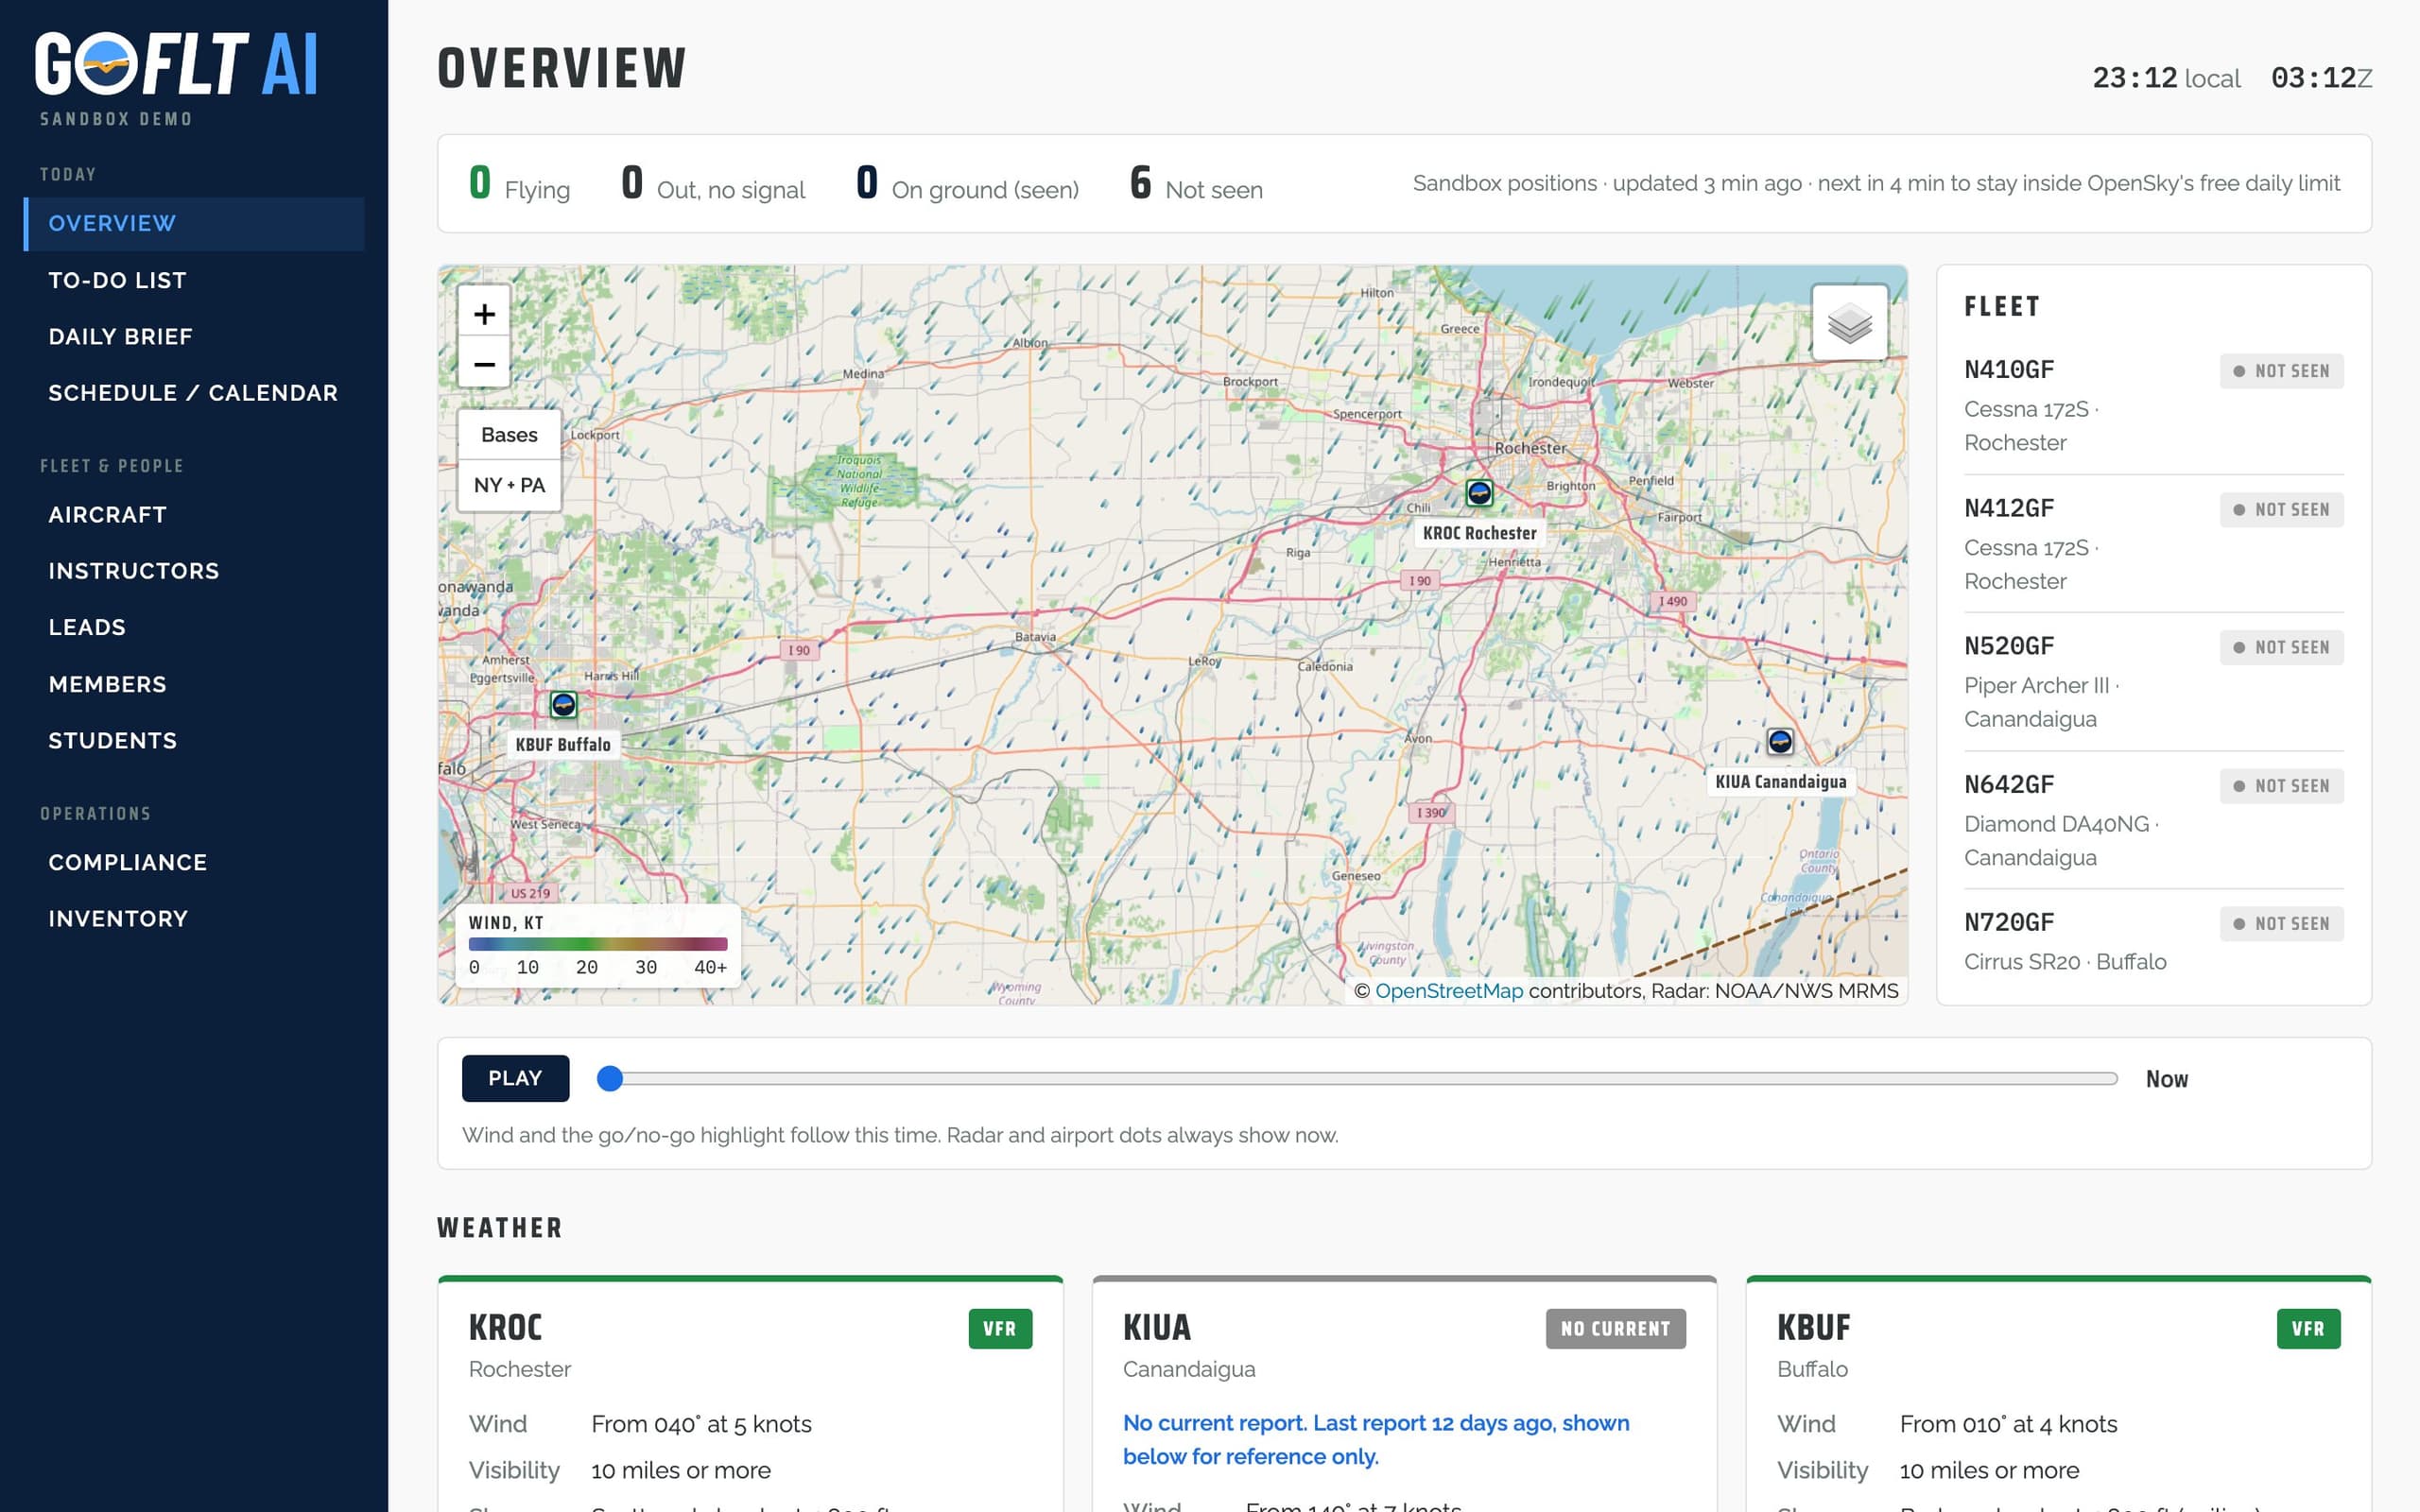
Task: Select N520GF Piper Archer III
Action: coord(2153,682)
